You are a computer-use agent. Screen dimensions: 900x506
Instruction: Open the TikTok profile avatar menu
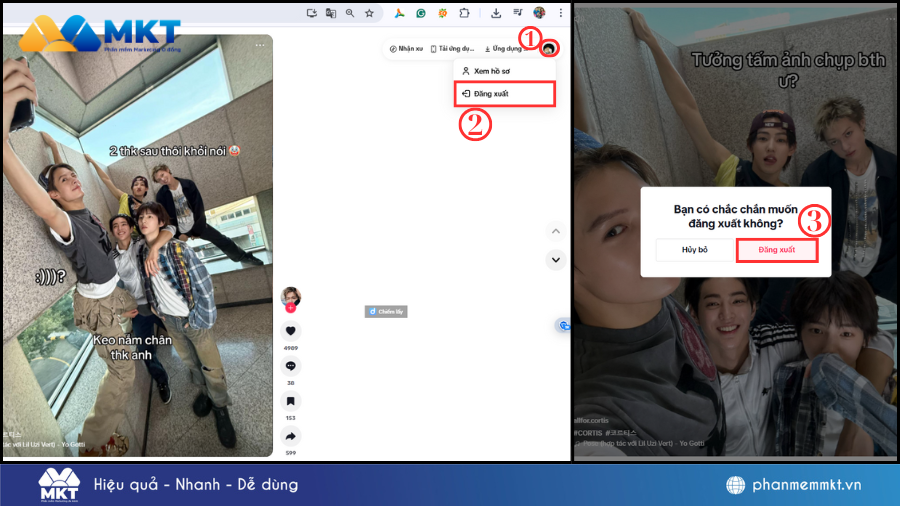tap(550, 48)
